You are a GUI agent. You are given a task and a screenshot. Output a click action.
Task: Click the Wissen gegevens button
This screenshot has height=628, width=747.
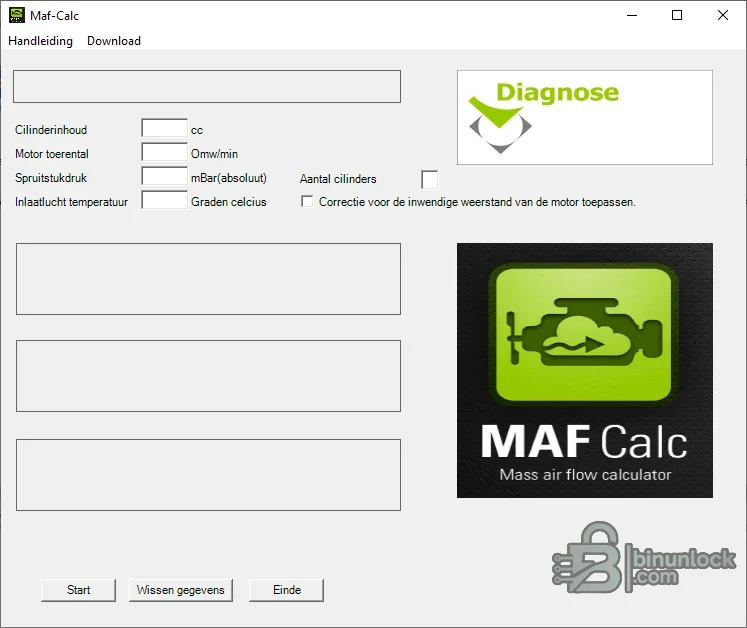pyautogui.click(x=181, y=590)
